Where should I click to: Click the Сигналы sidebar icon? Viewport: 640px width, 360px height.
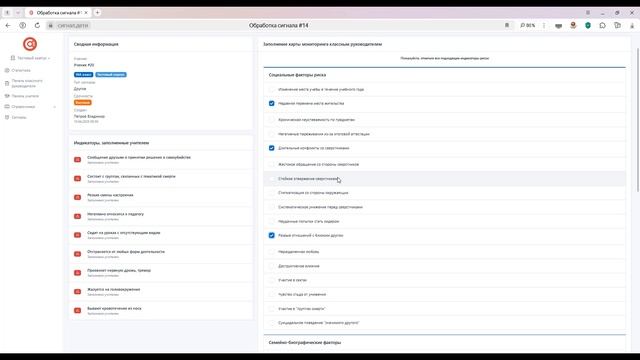[x=7, y=117]
